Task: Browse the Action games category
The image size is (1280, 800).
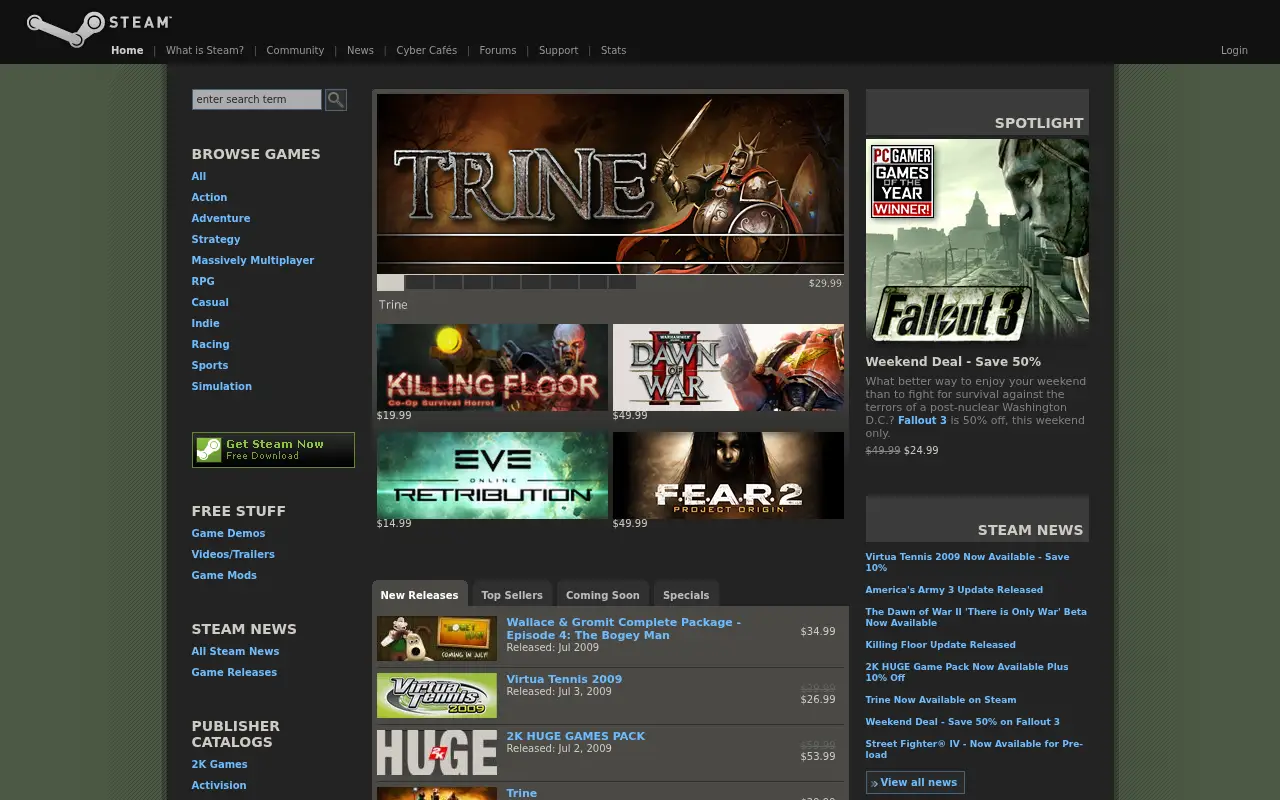Action: pos(209,197)
